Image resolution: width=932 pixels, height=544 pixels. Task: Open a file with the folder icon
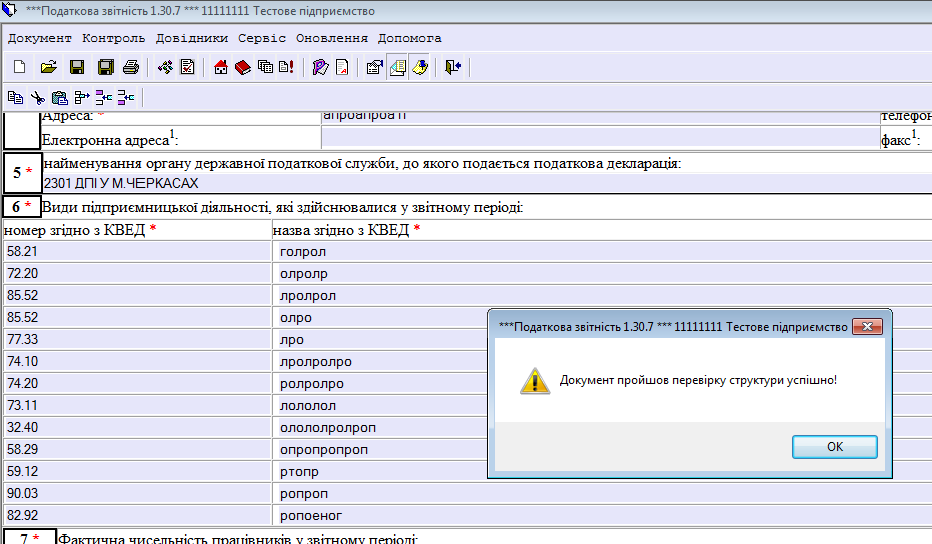[48, 68]
